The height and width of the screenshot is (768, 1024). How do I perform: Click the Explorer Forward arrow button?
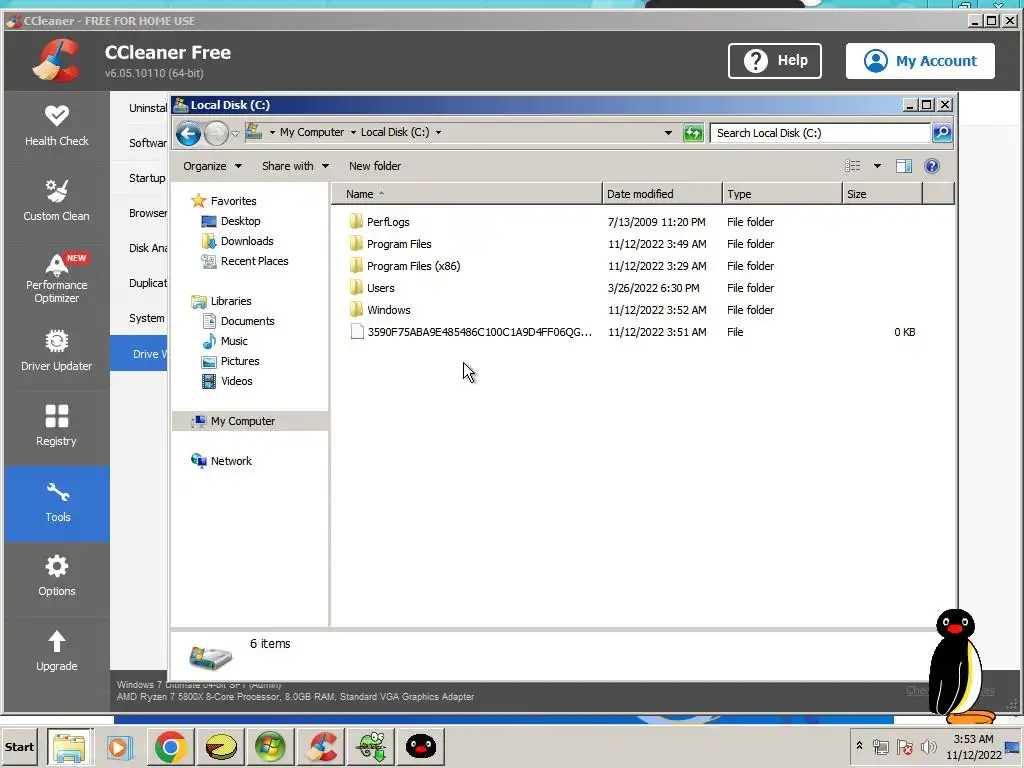pyautogui.click(x=216, y=133)
